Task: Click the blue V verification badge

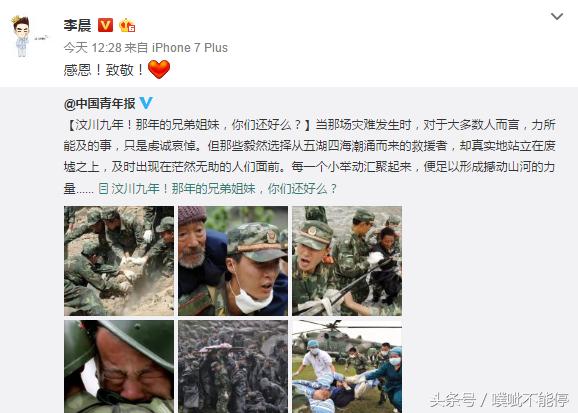Action: [x=146, y=103]
